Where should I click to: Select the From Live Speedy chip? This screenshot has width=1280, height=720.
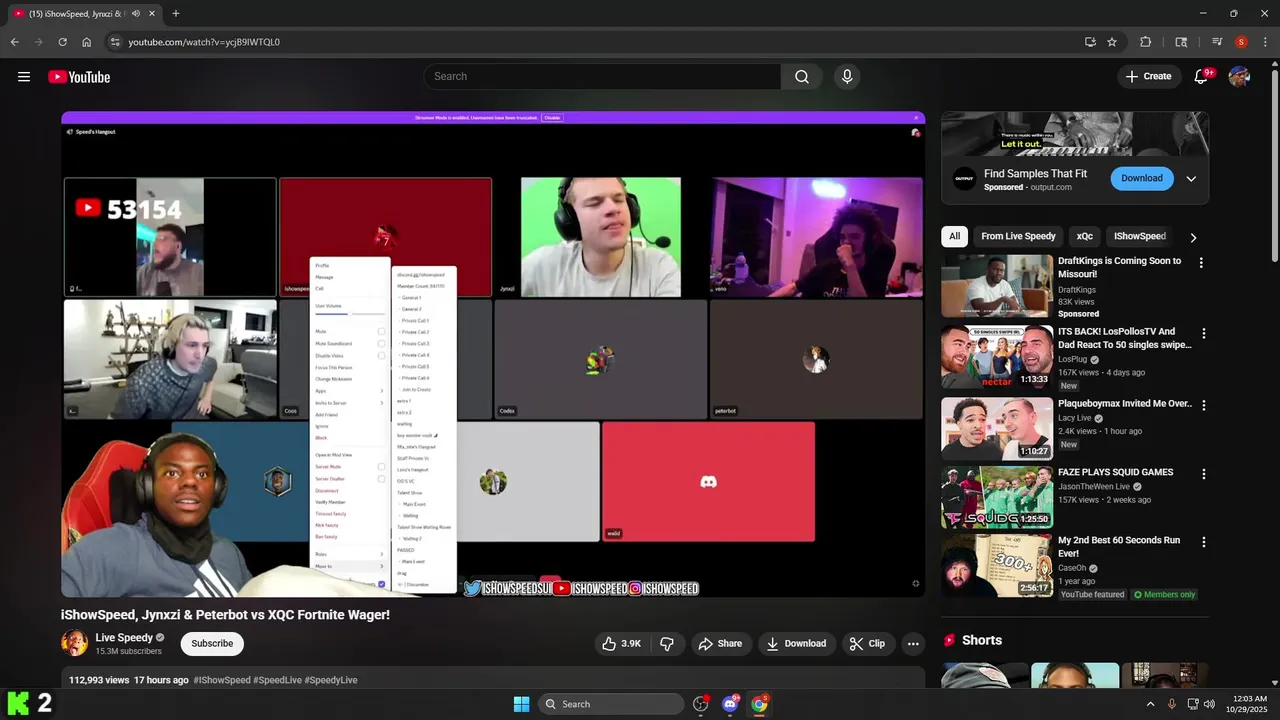click(1018, 237)
